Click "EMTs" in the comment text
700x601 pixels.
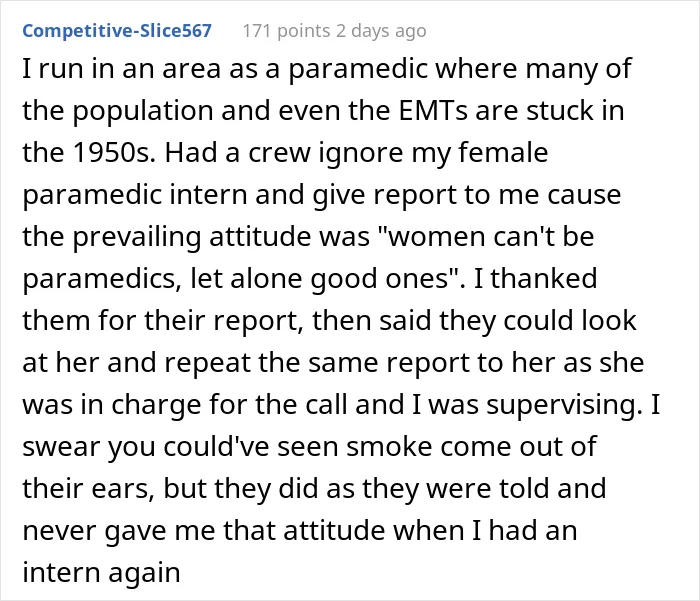coord(433,110)
